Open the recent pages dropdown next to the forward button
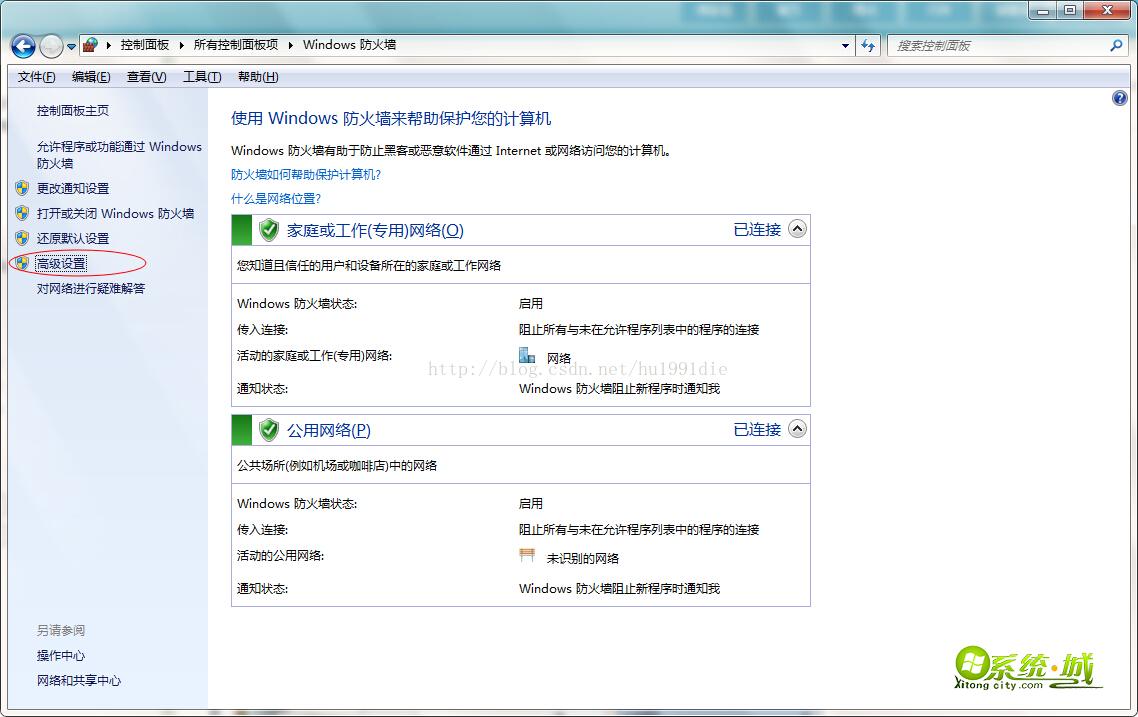 [72, 47]
